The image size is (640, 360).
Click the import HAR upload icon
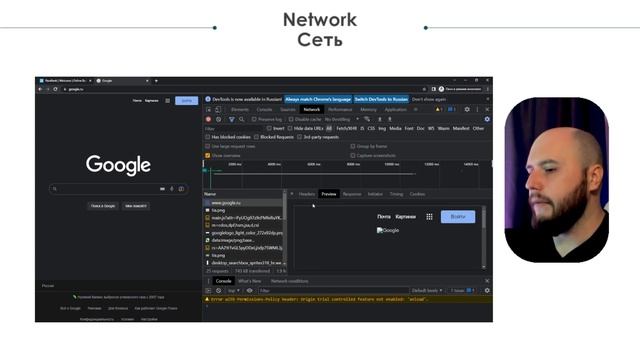click(x=380, y=119)
